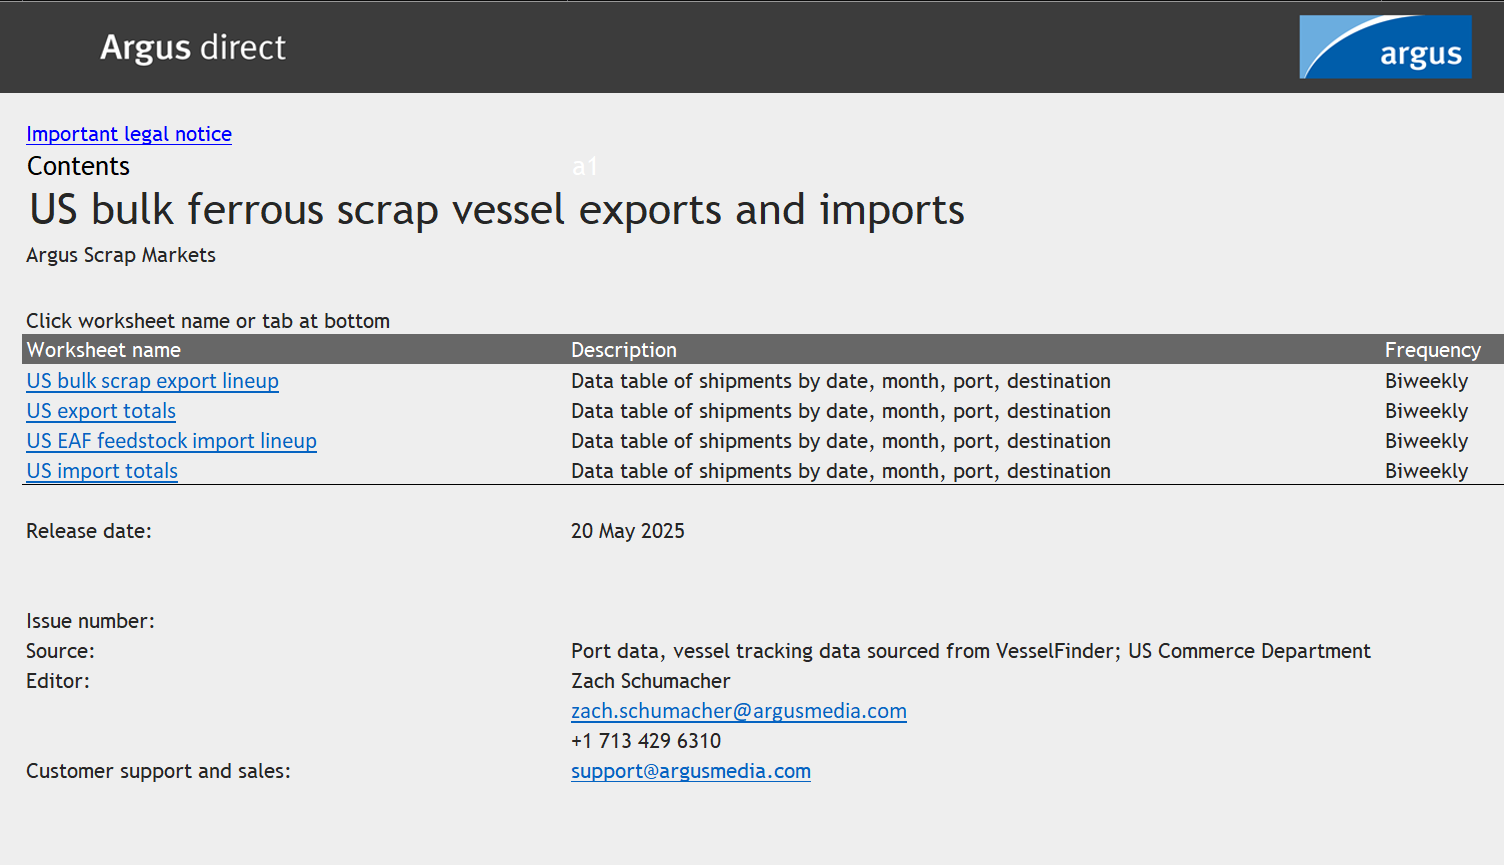Open the US EAF feedstock import lineup link
Viewport: 1504px width, 865px height.
(171, 441)
